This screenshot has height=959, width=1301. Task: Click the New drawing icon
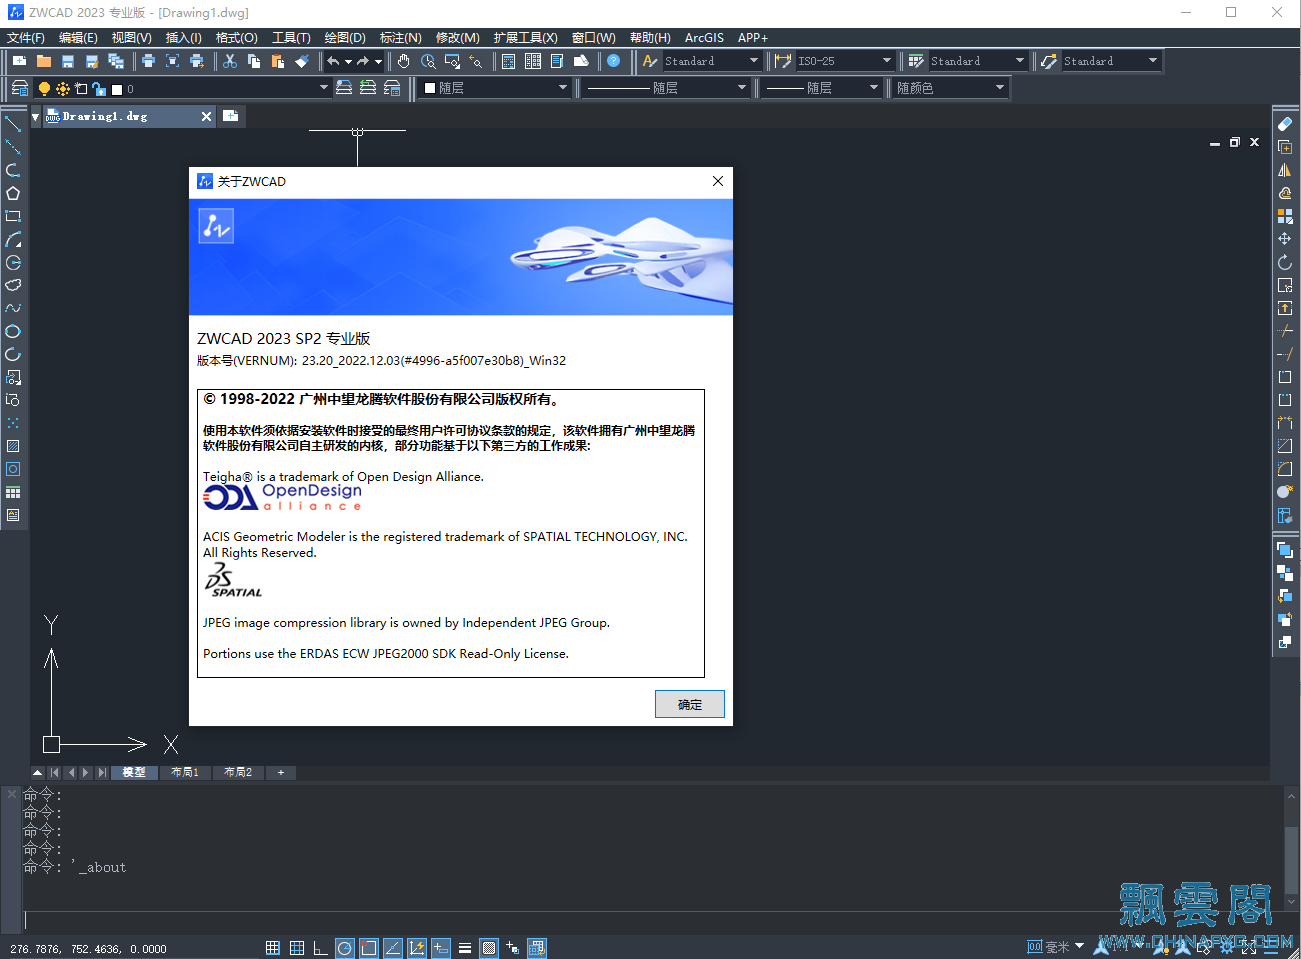tap(19, 61)
